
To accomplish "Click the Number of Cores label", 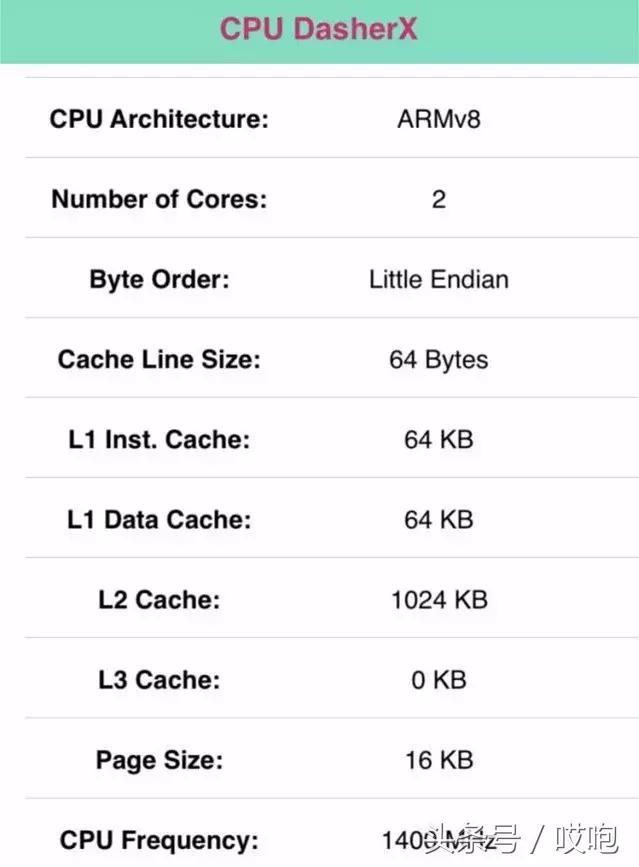I will point(159,199).
